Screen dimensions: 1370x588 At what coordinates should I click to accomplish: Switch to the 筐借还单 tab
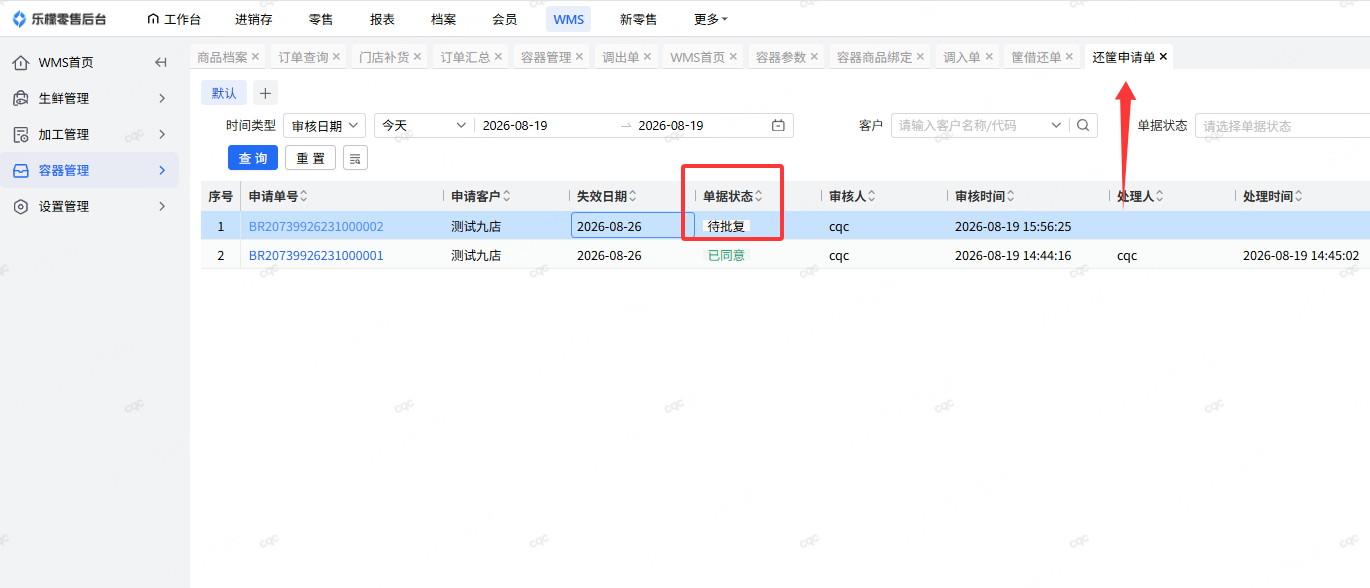click(x=1036, y=57)
